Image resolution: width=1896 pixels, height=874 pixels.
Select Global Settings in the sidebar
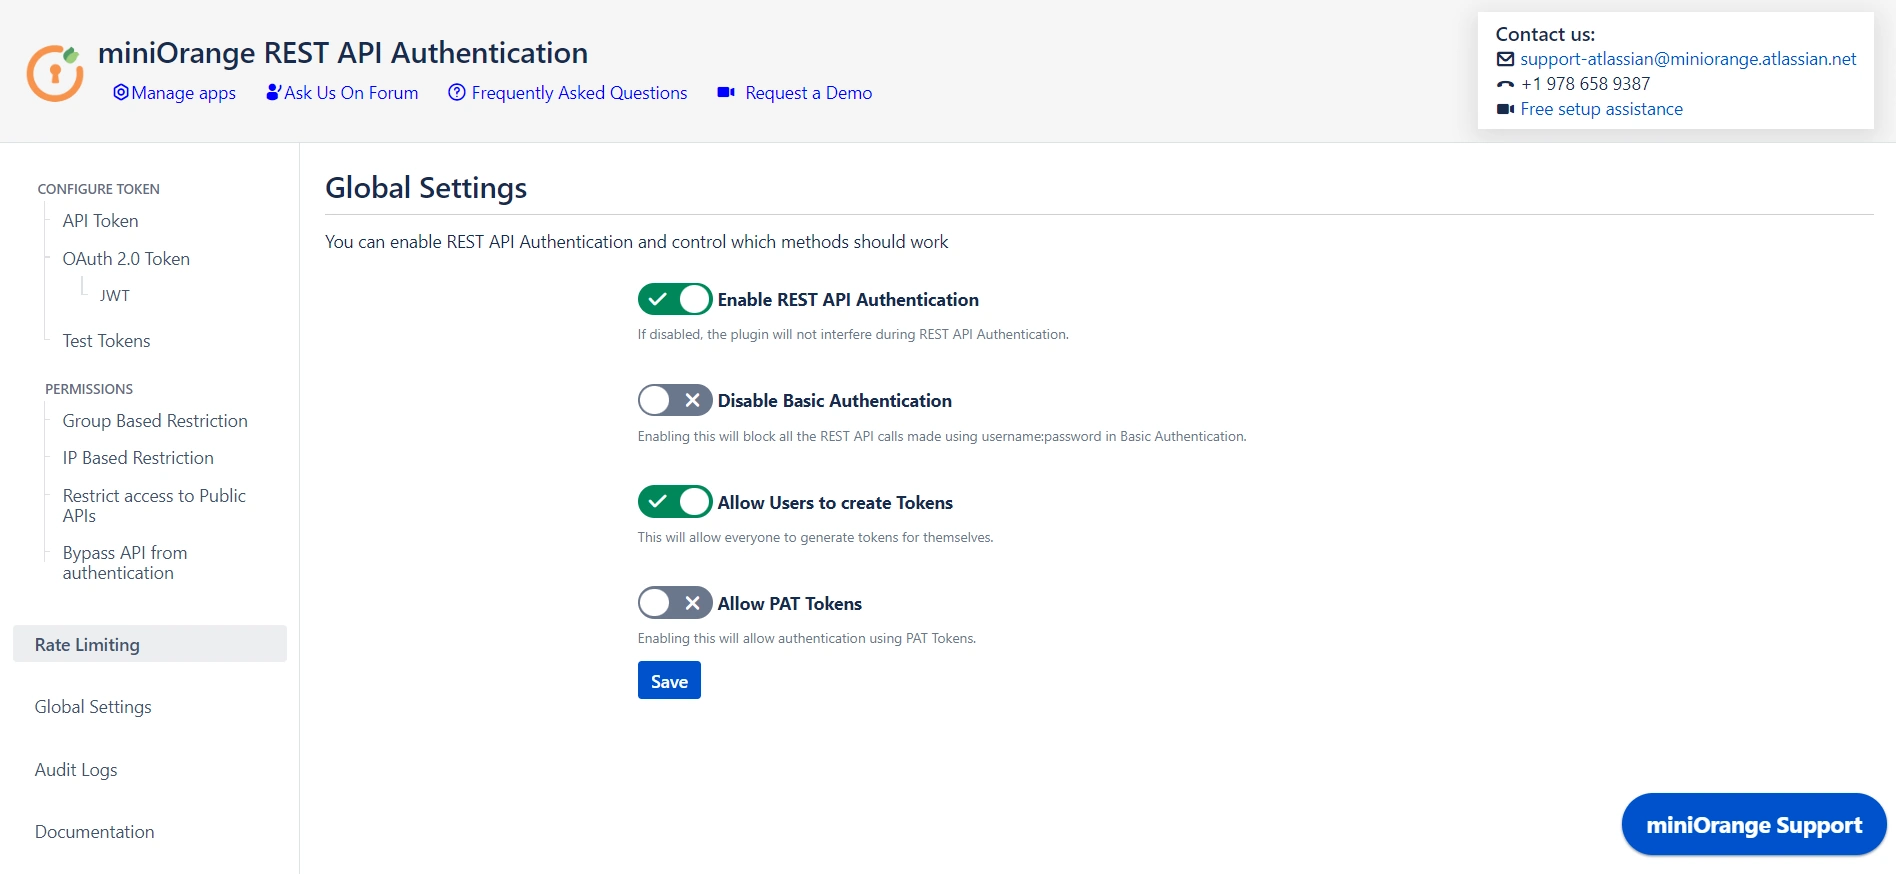click(93, 707)
